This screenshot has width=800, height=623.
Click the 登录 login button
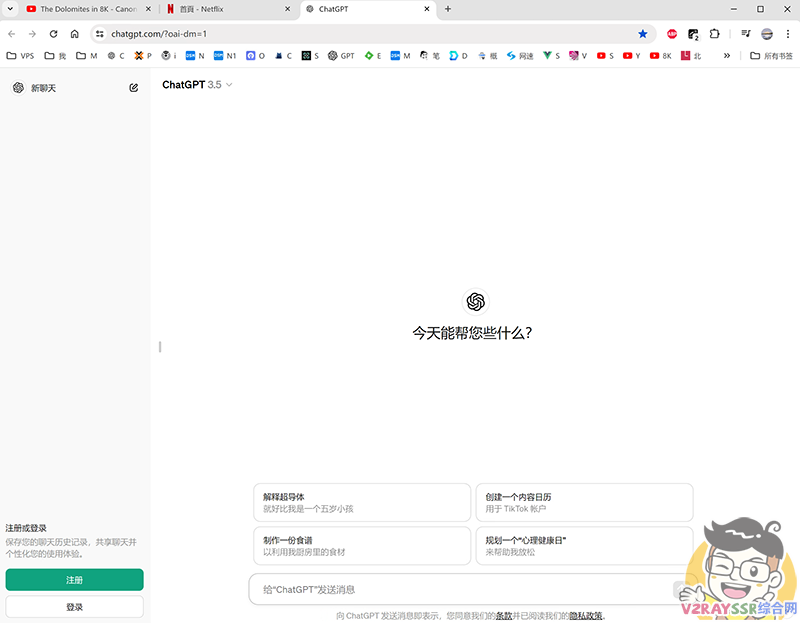pos(75,607)
